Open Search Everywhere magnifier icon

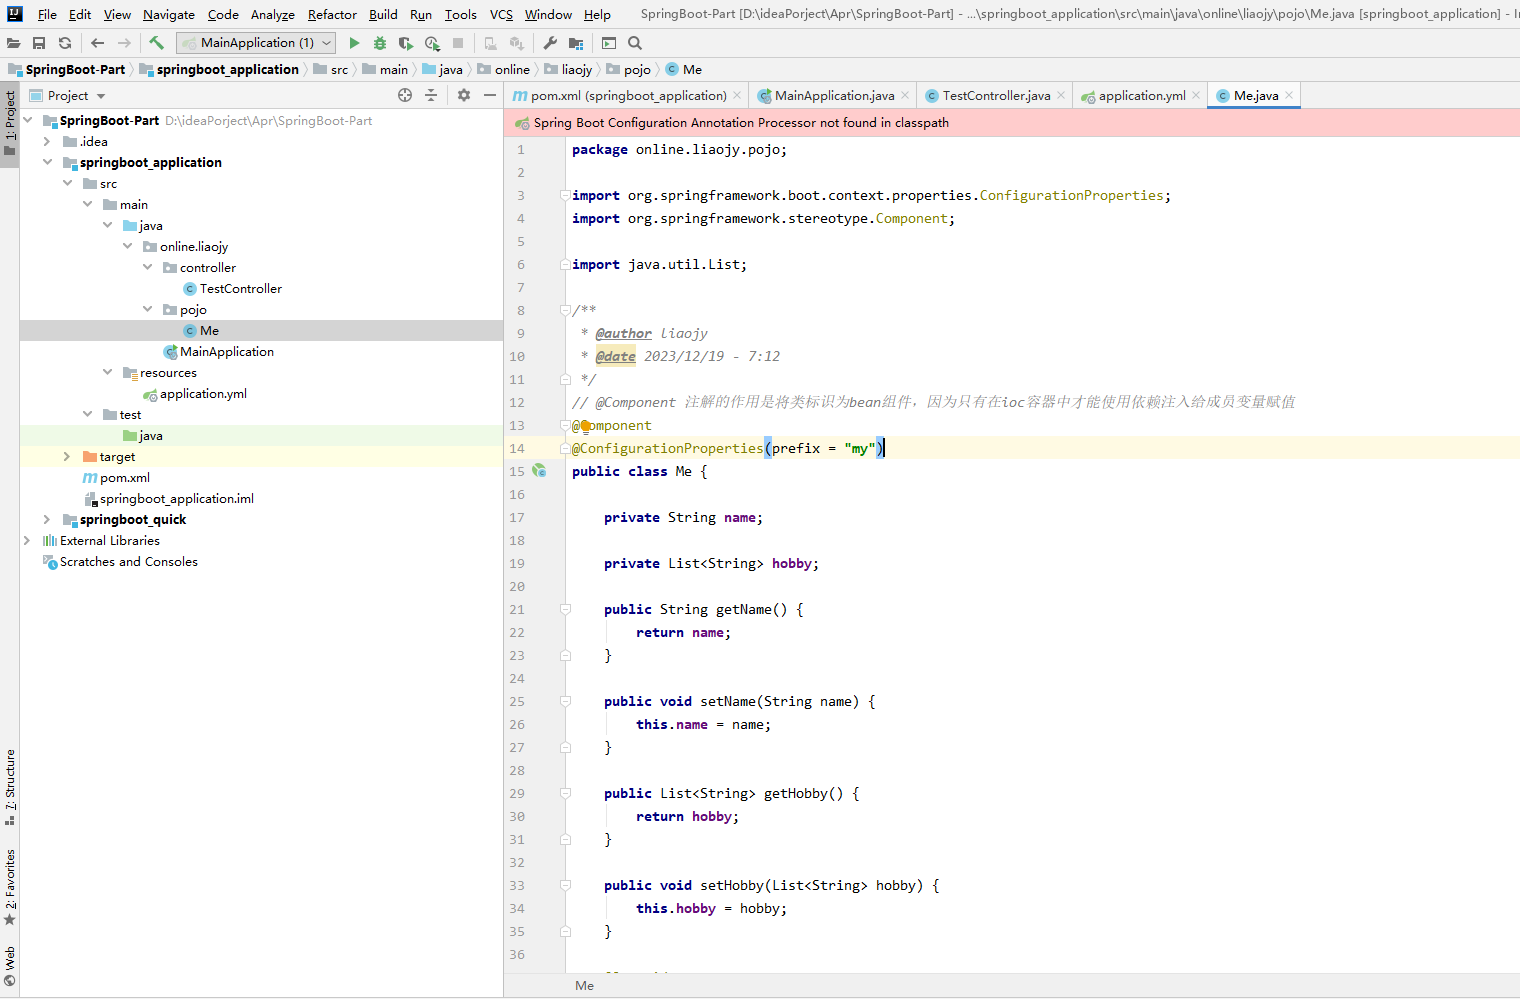point(635,43)
